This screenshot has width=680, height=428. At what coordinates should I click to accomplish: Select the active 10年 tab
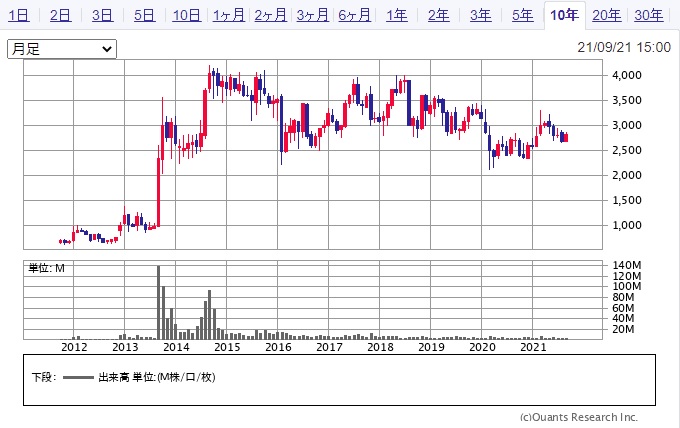point(564,16)
